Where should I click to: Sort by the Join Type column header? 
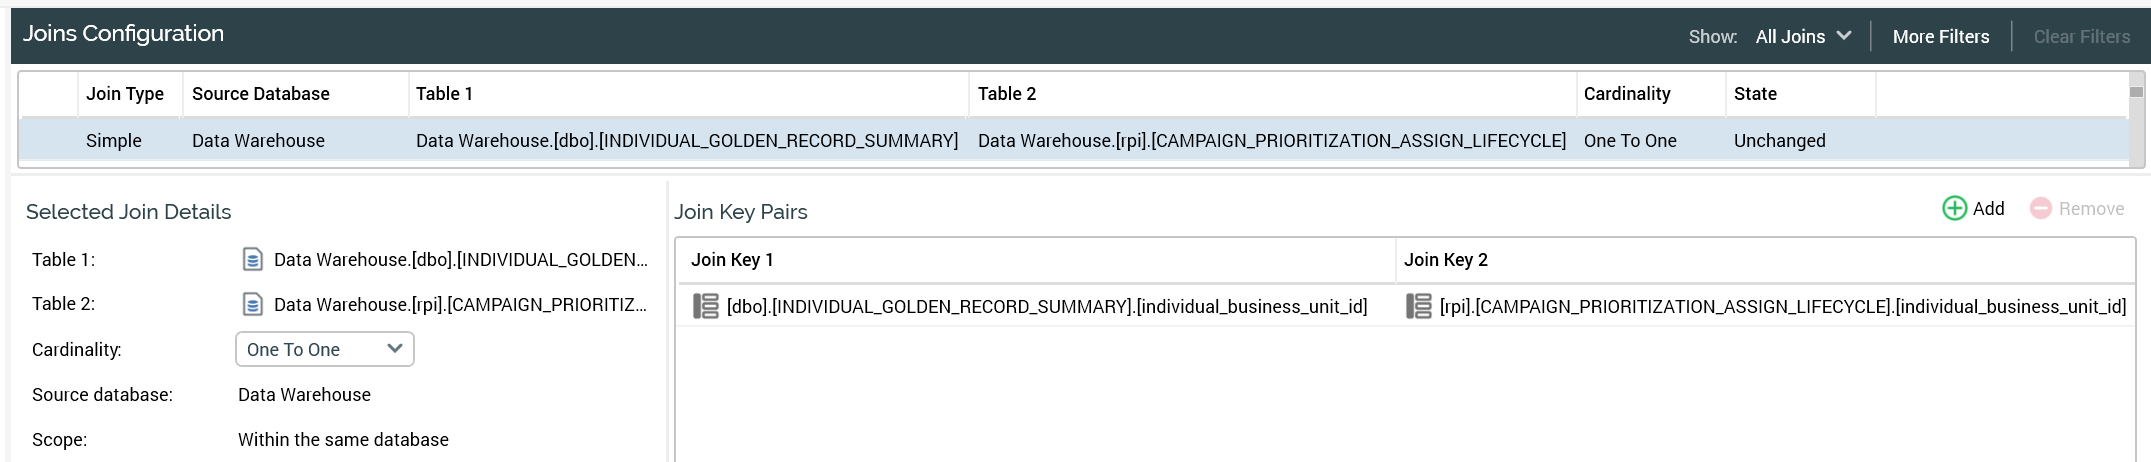[x=125, y=94]
